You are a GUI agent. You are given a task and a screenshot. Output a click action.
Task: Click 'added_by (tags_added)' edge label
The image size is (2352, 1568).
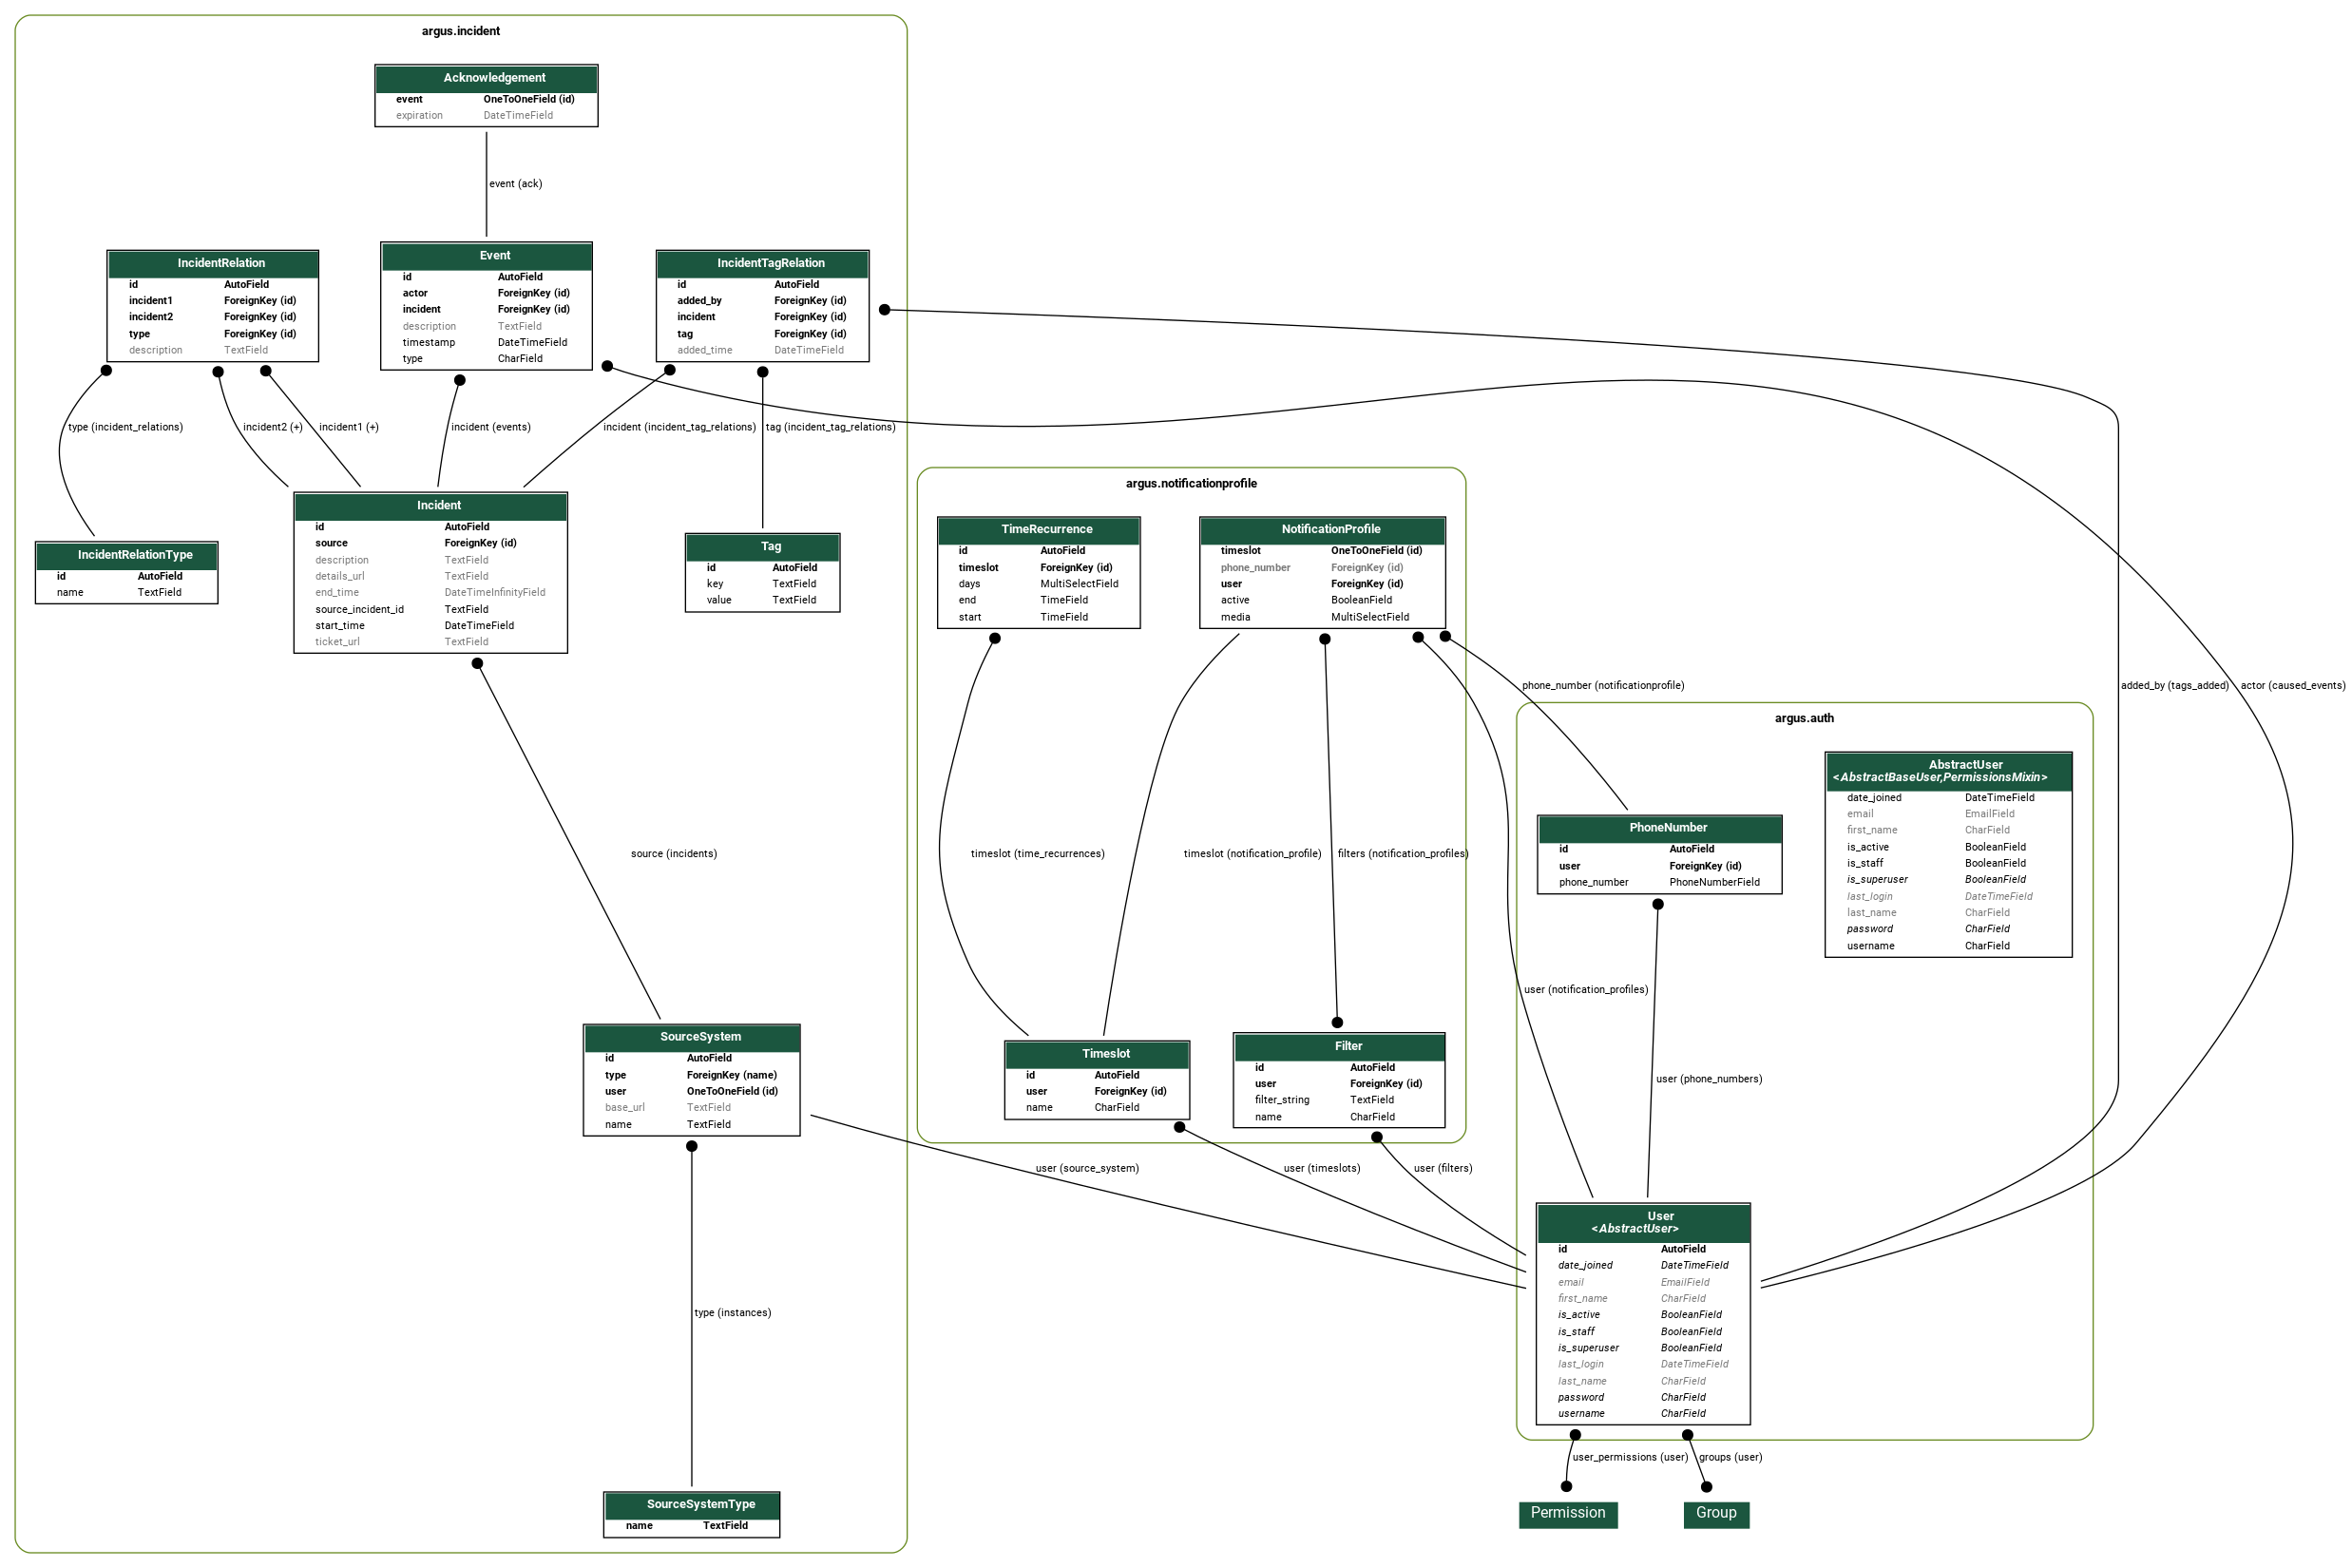tap(2175, 686)
